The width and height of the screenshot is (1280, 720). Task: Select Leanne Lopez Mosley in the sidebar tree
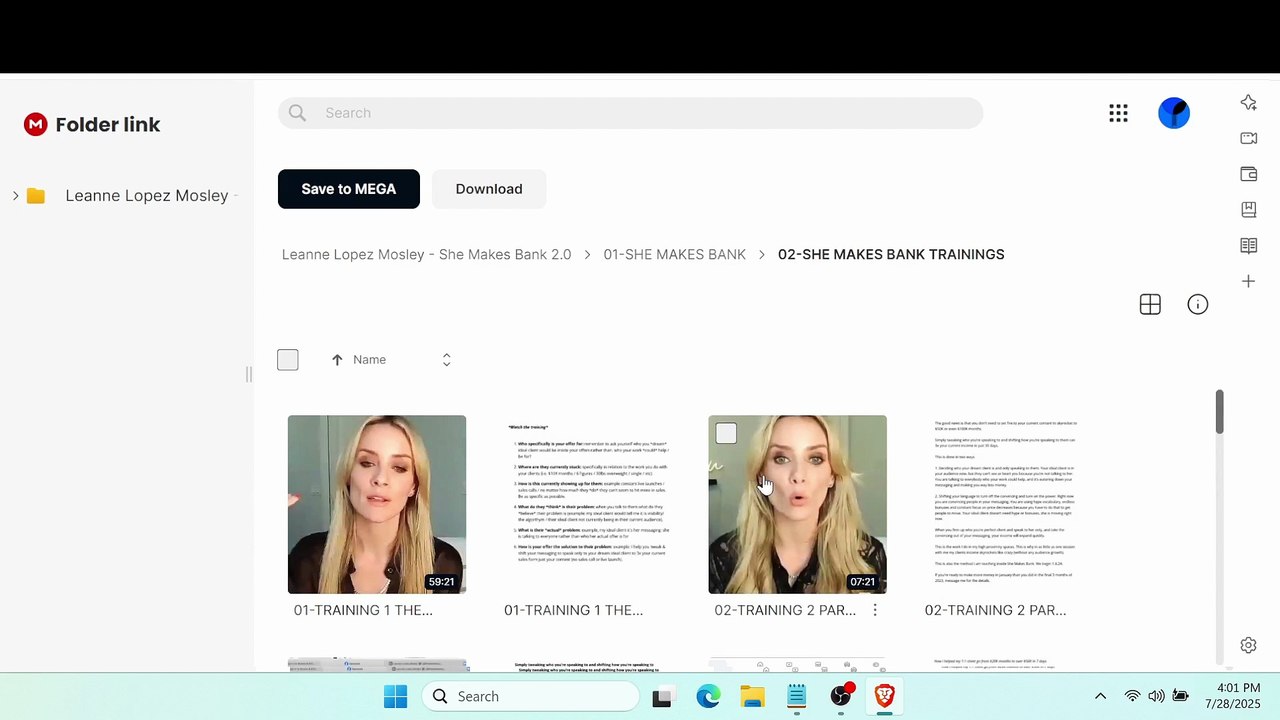[147, 196]
